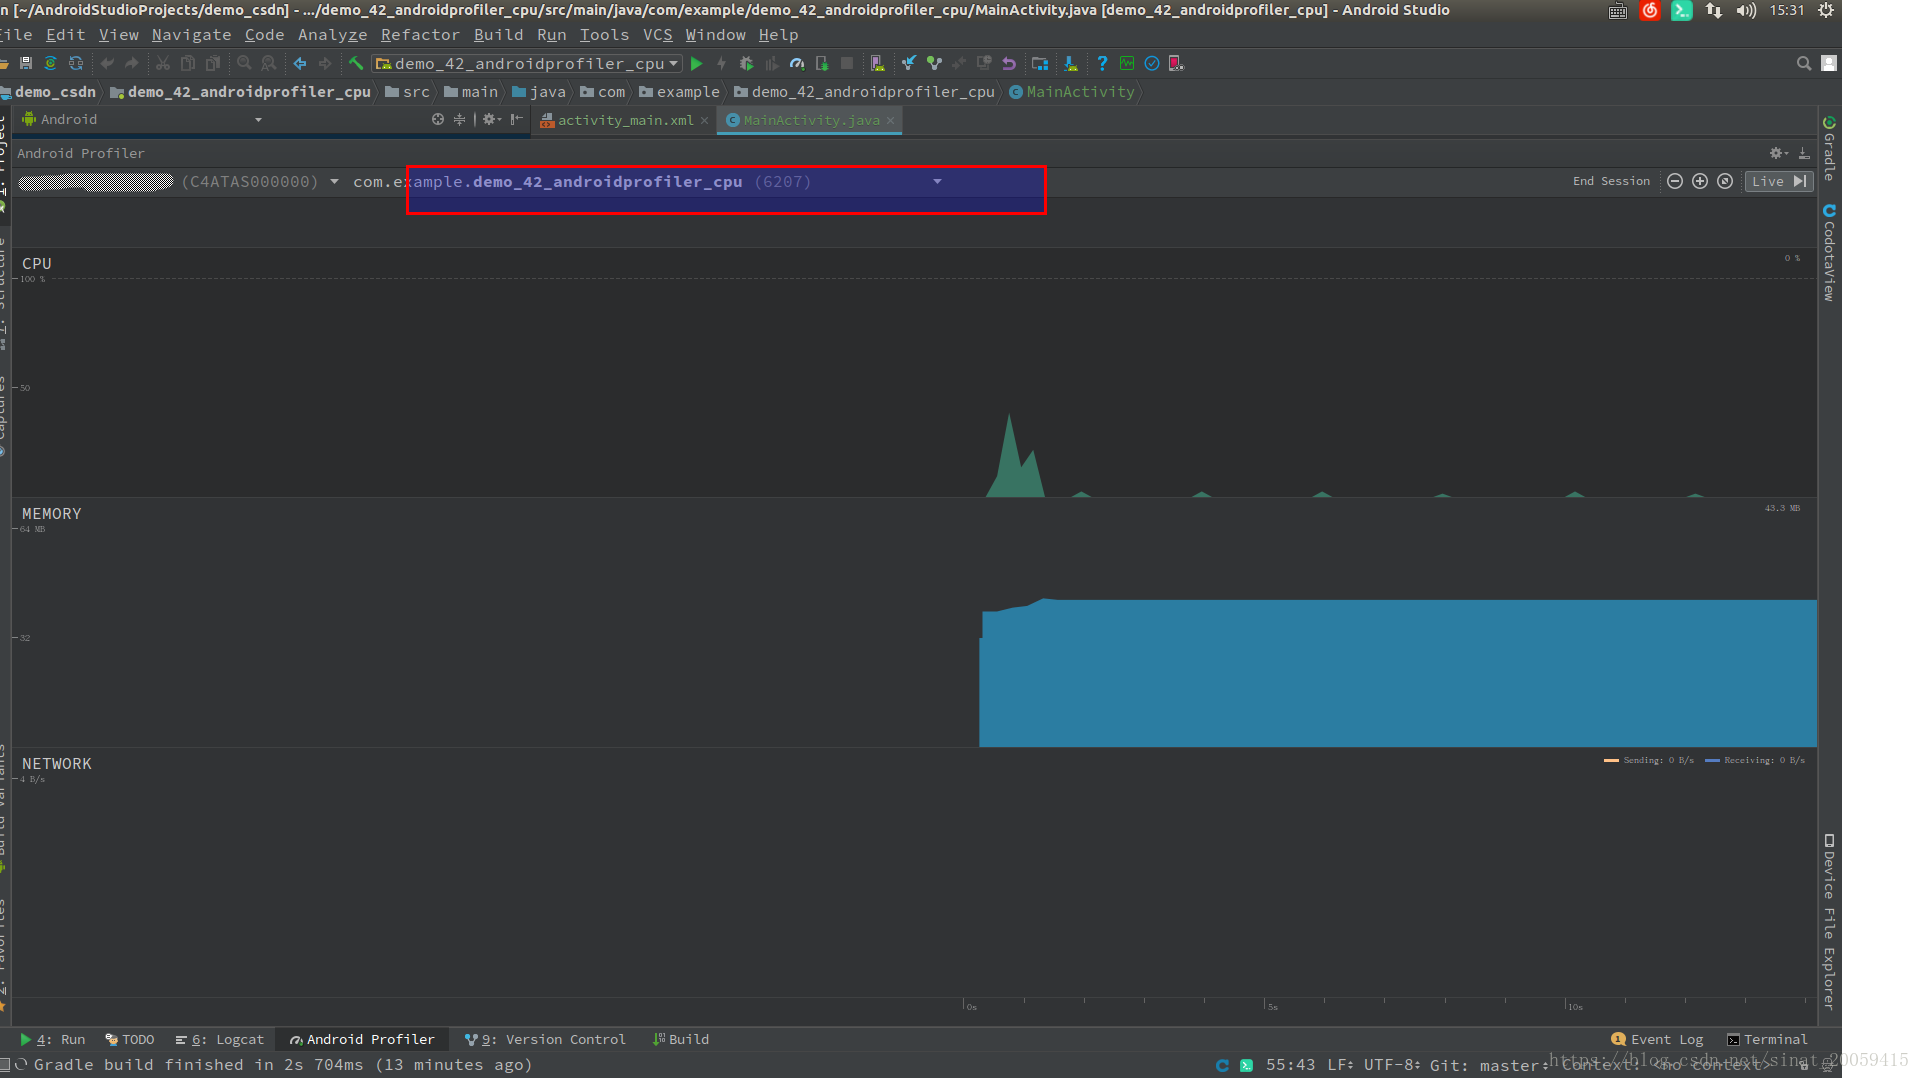Zoom in the profiler timeline
1920x1080 pixels.
(x=1700, y=181)
